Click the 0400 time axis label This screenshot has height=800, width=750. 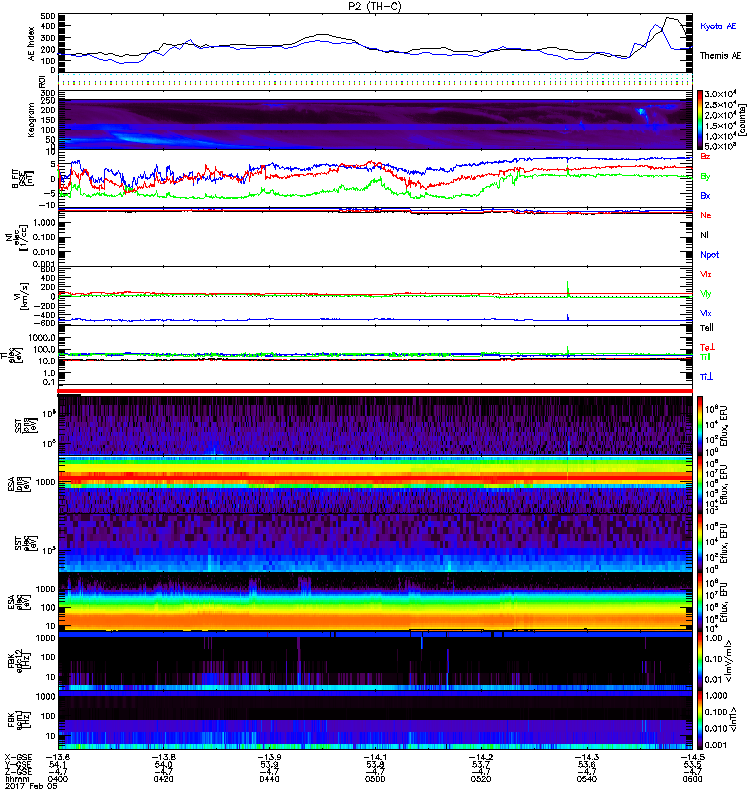(x=58, y=779)
